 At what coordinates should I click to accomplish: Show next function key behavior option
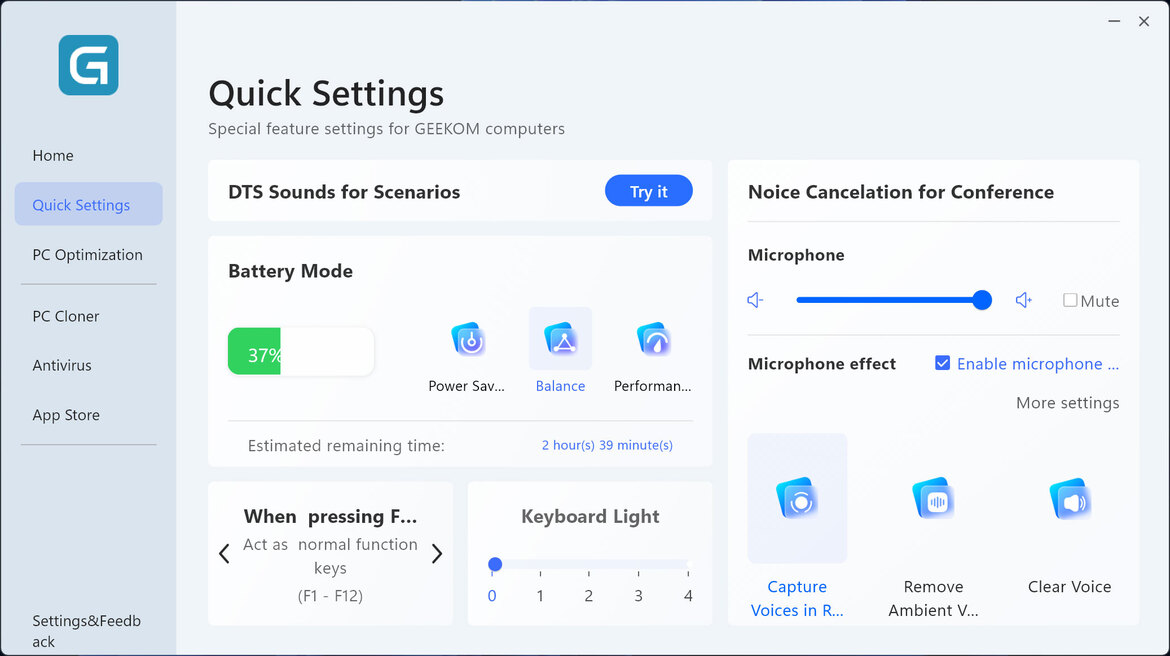coord(436,554)
